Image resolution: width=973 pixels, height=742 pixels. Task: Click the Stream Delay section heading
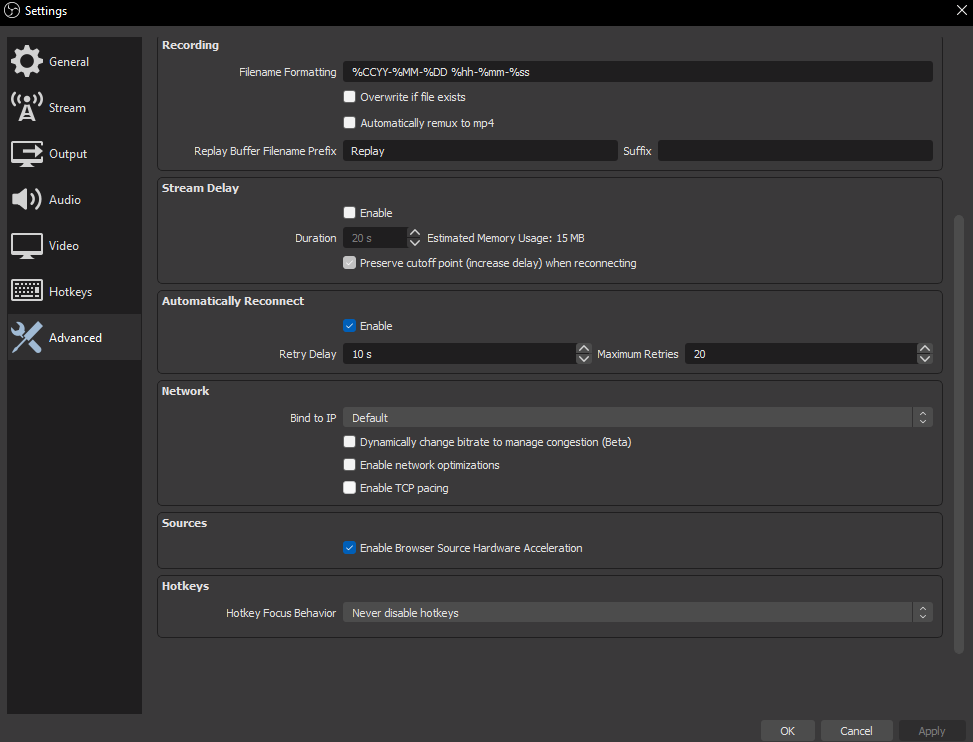click(200, 188)
